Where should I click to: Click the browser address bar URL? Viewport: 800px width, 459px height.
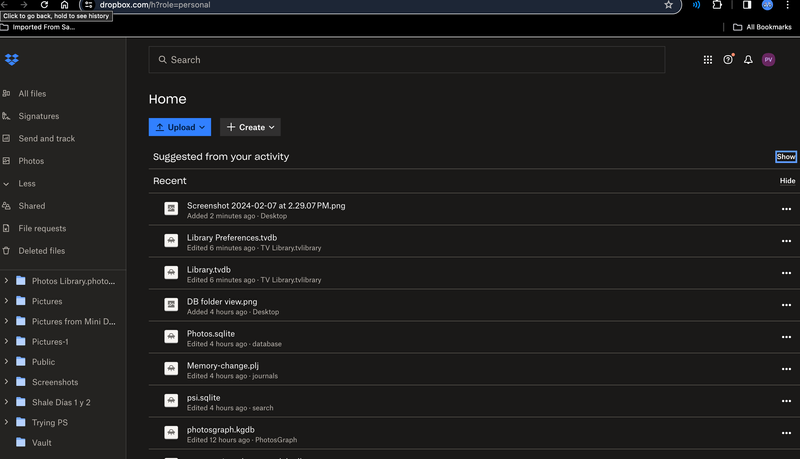[x=155, y=5]
